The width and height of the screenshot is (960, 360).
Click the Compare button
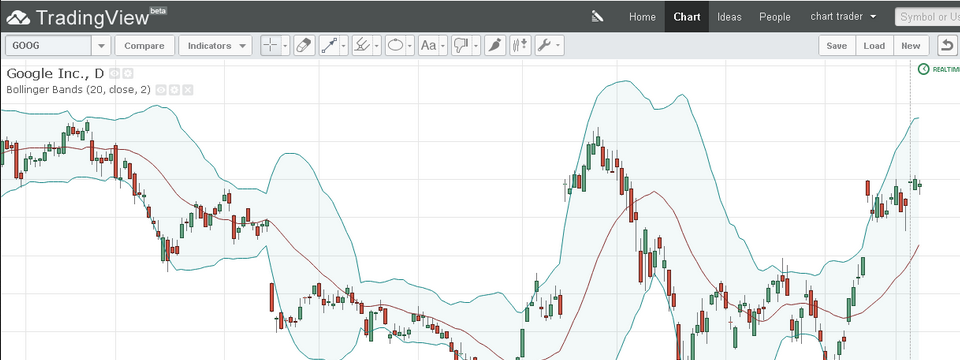coord(144,46)
